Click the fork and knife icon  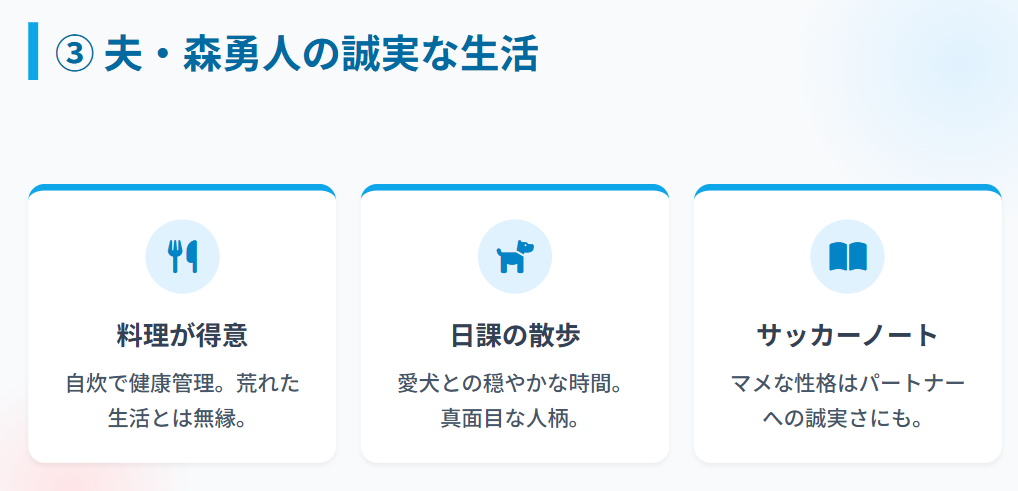click(182, 256)
